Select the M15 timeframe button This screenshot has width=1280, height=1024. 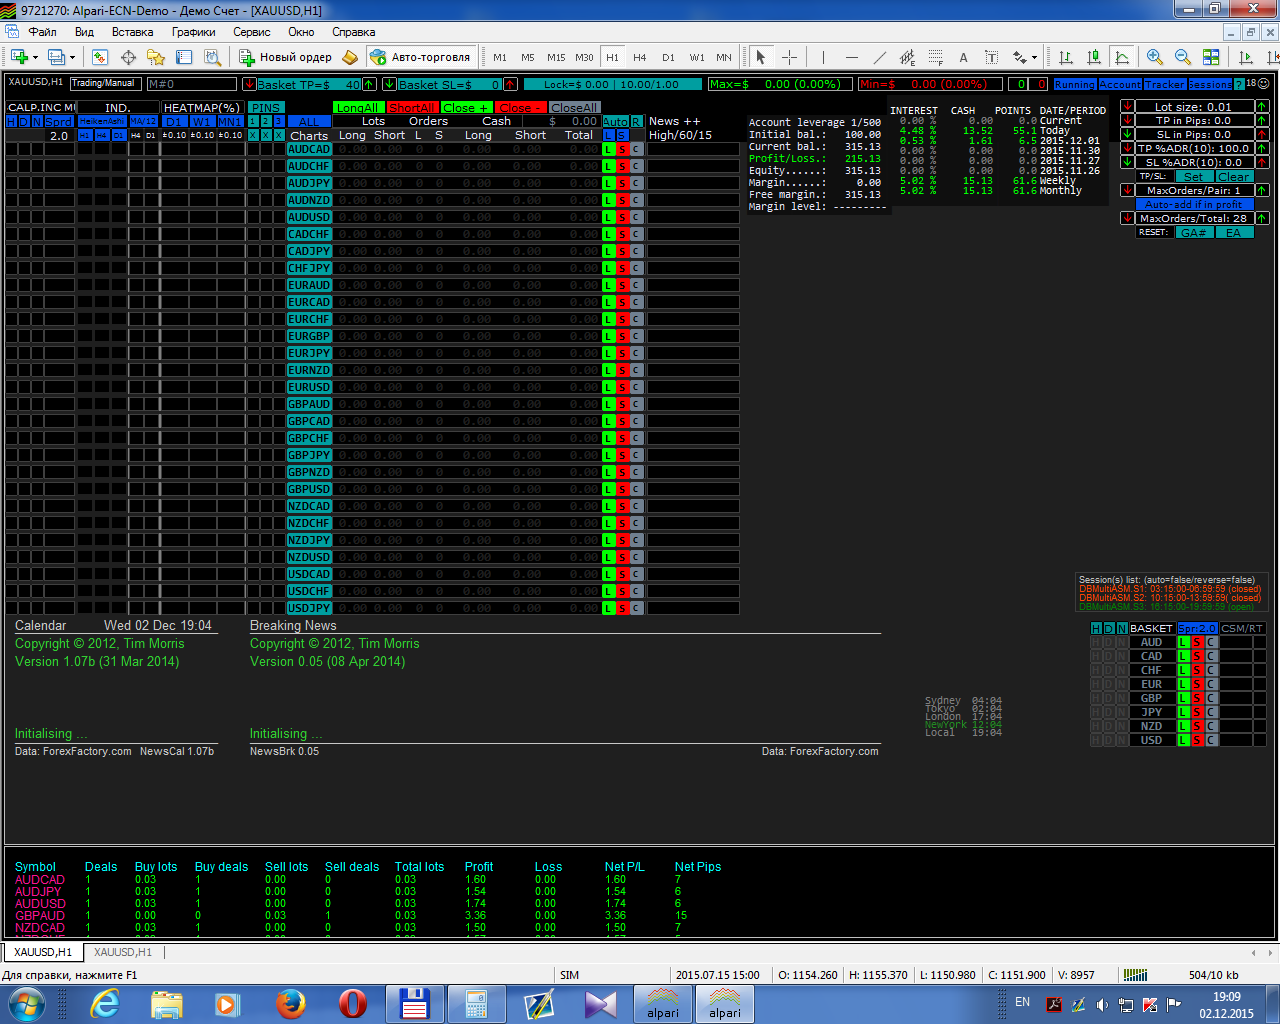[556, 57]
